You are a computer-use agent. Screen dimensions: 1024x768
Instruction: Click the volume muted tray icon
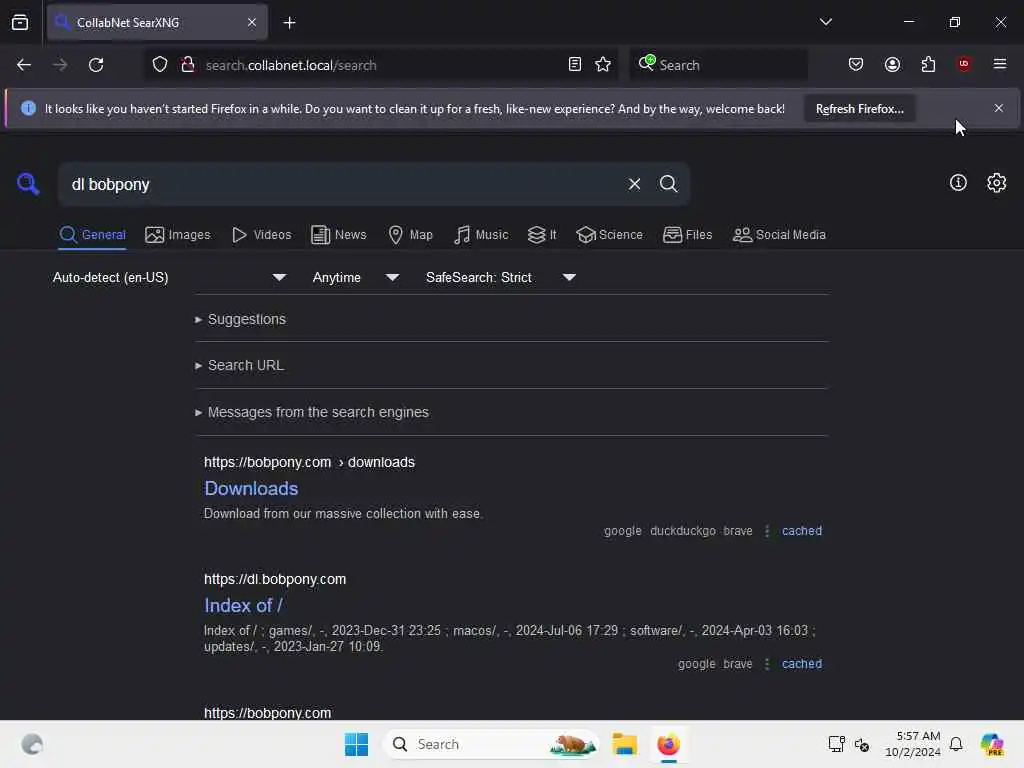coord(861,744)
